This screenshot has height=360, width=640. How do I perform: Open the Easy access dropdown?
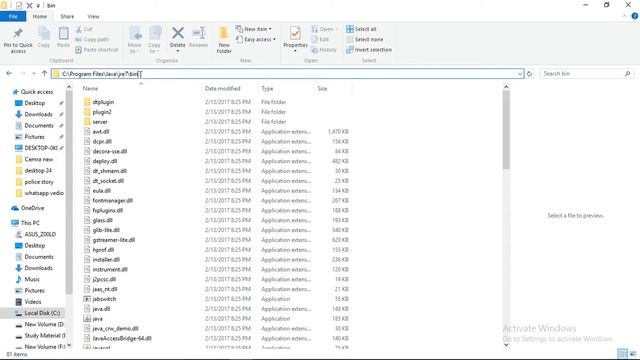(256, 39)
